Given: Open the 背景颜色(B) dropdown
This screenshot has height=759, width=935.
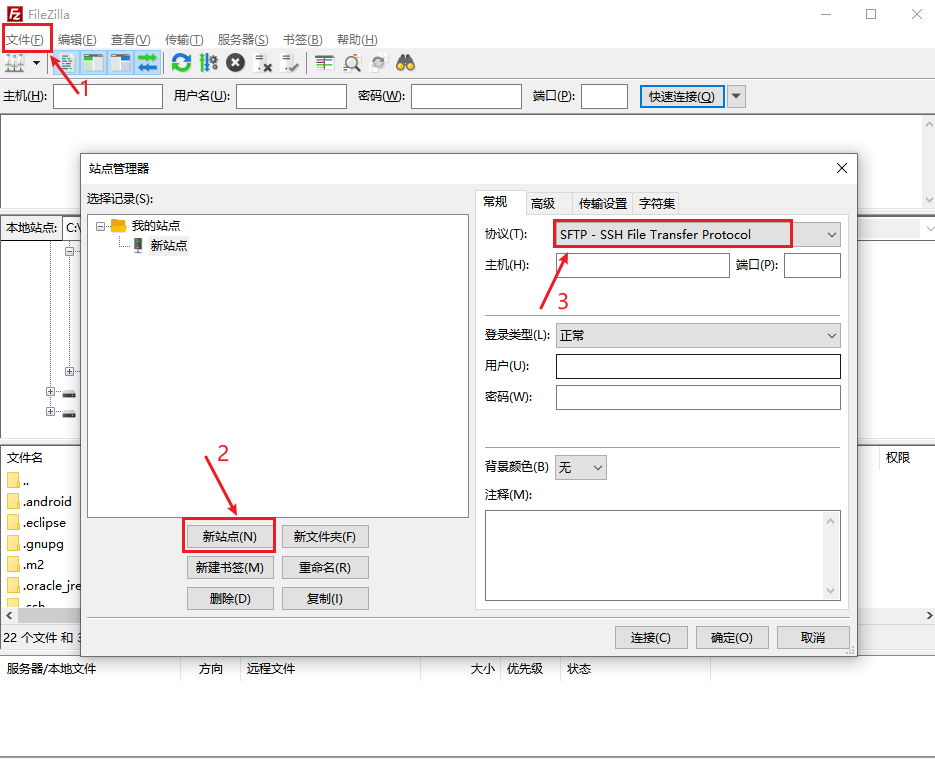Looking at the screenshot, I should point(581,467).
